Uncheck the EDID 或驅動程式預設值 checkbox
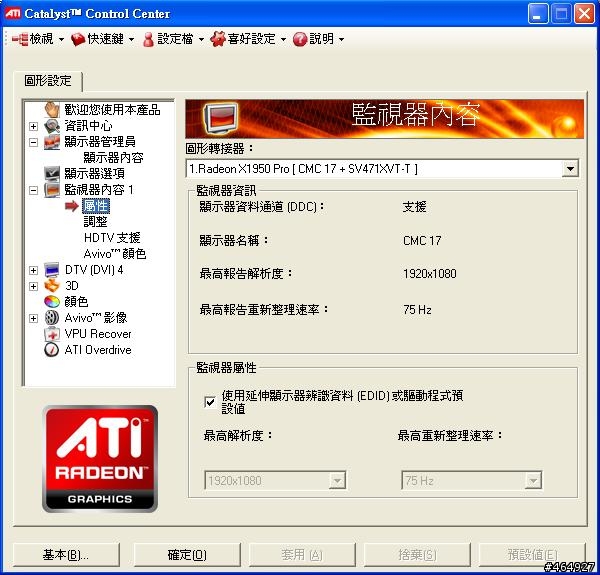 click(210, 402)
